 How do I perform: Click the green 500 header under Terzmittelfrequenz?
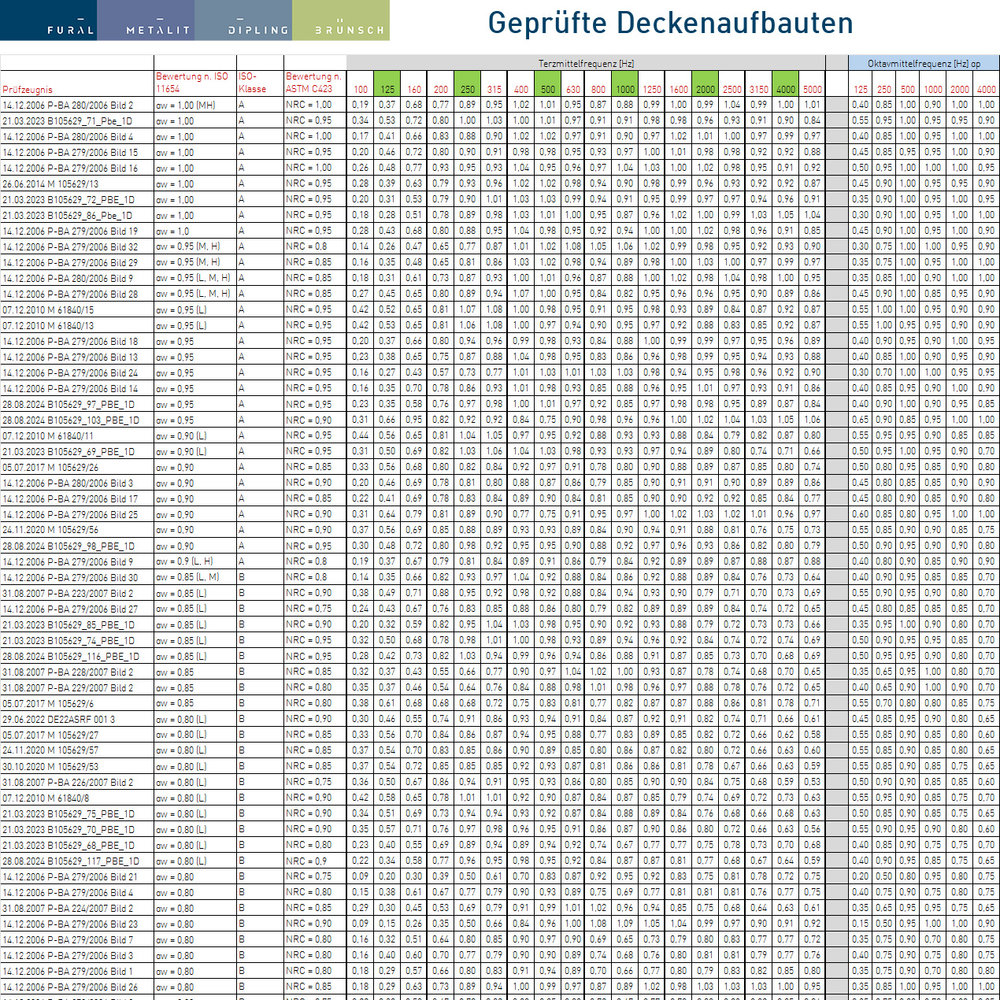548,84
